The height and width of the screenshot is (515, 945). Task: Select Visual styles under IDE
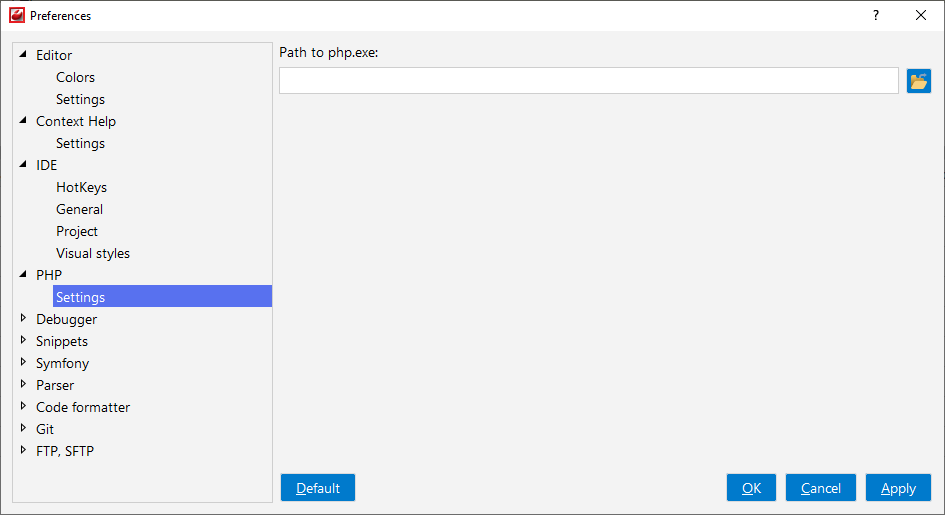click(x=93, y=253)
